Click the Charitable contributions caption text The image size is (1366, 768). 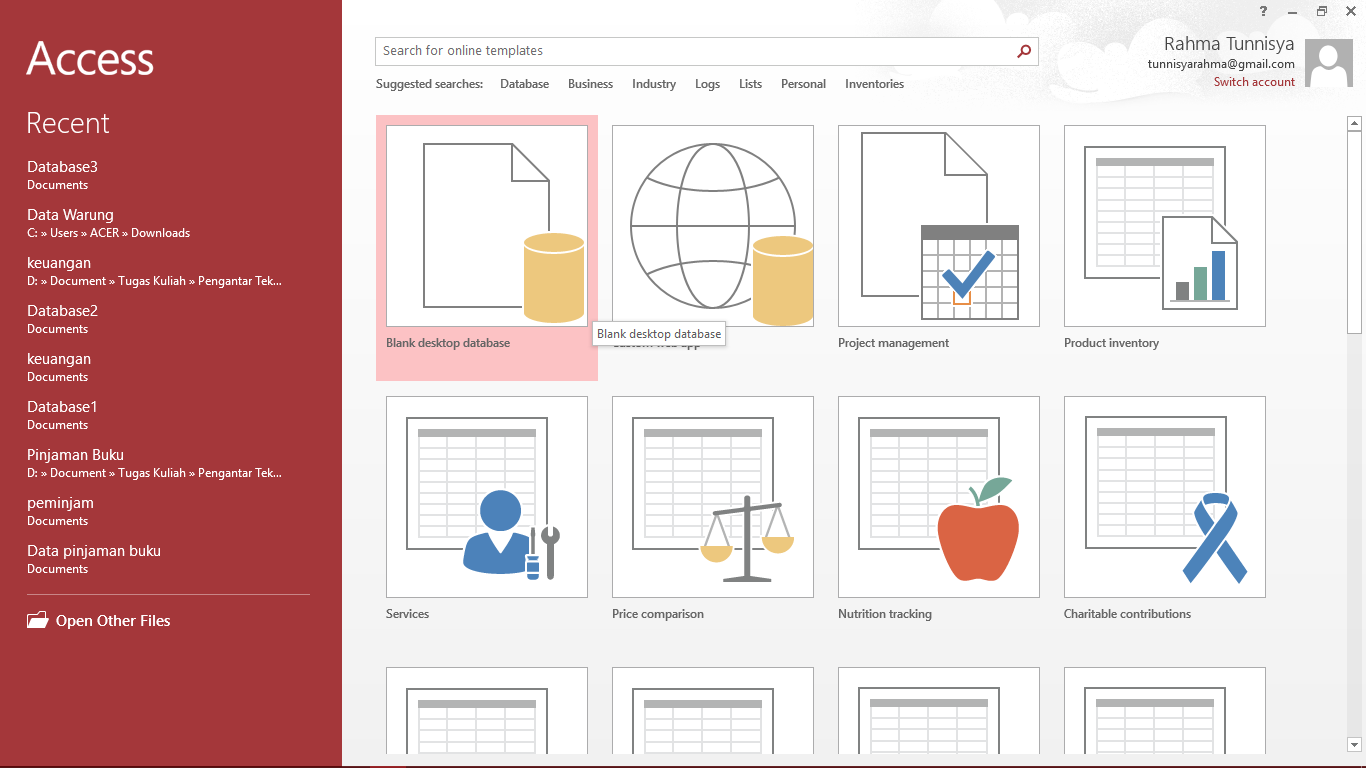(1127, 614)
